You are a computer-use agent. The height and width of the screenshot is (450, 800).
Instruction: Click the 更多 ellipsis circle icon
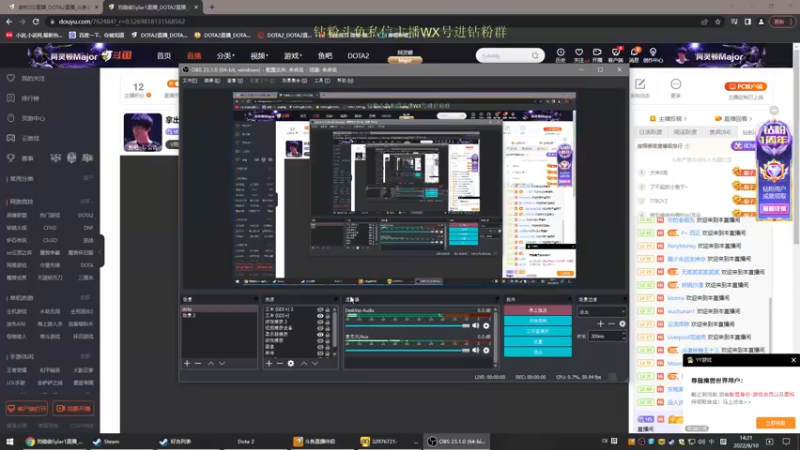[x=676, y=84]
